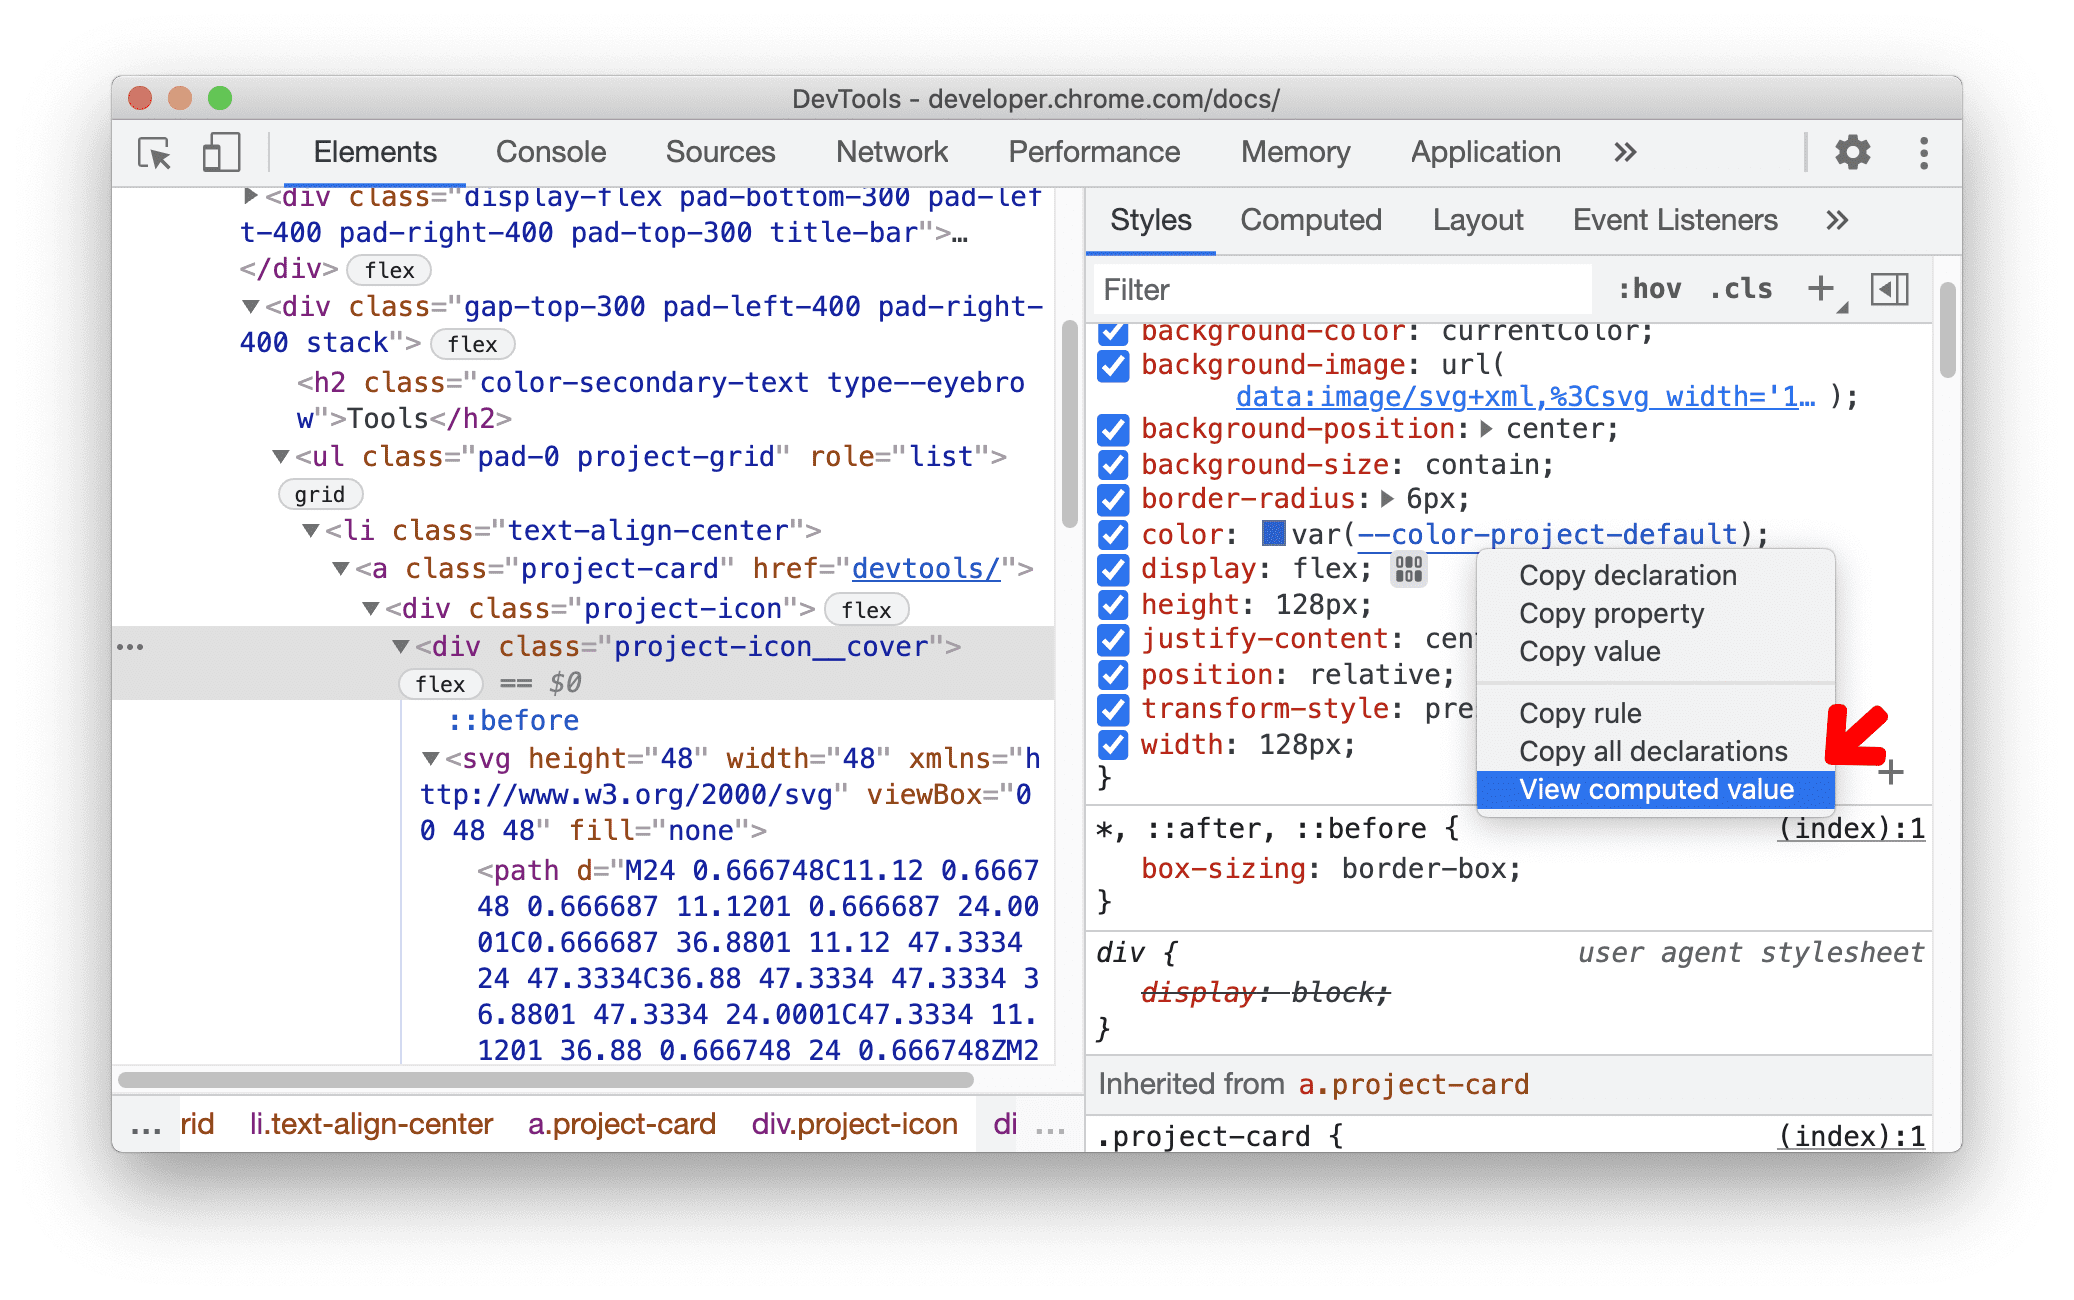Select Copy all declarations menu item
The image size is (2074, 1300).
[1652, 750]
